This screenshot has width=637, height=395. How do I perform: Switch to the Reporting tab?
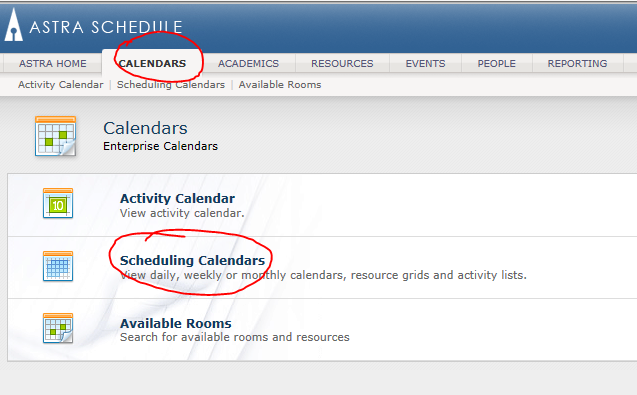[x=577, y=64]
